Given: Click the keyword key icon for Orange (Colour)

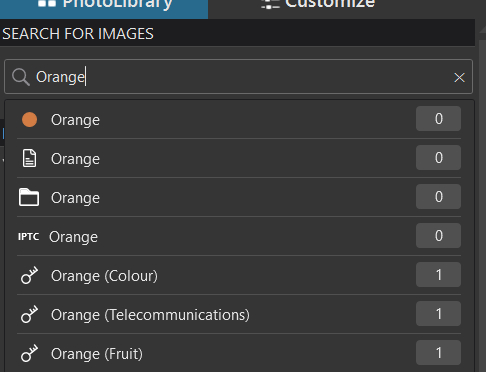Looking at the screenshot, I should [x=29, y=275].
